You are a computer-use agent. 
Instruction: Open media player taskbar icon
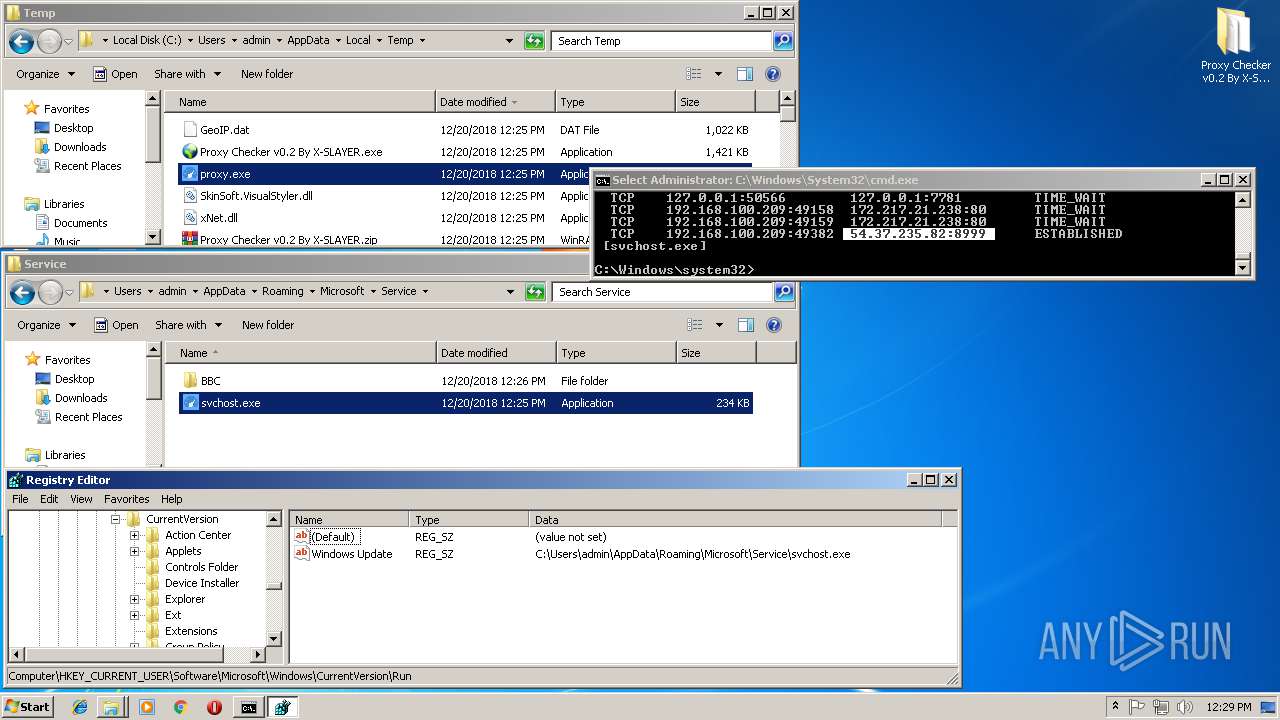point(147,707)
